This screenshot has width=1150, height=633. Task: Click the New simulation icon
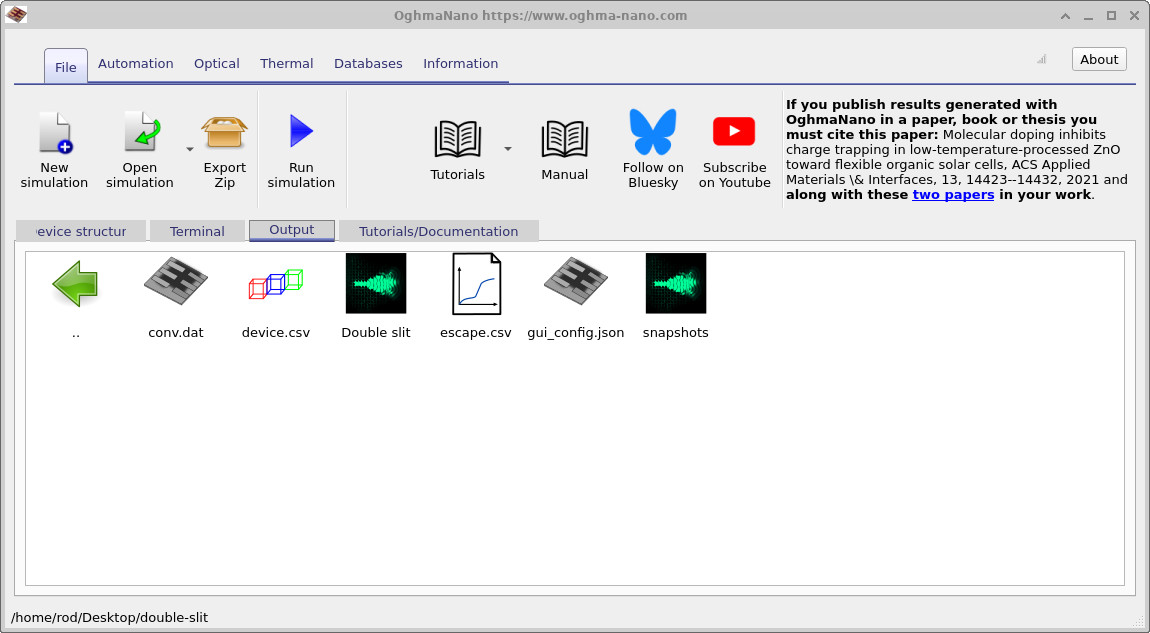(x=54, y=134)
